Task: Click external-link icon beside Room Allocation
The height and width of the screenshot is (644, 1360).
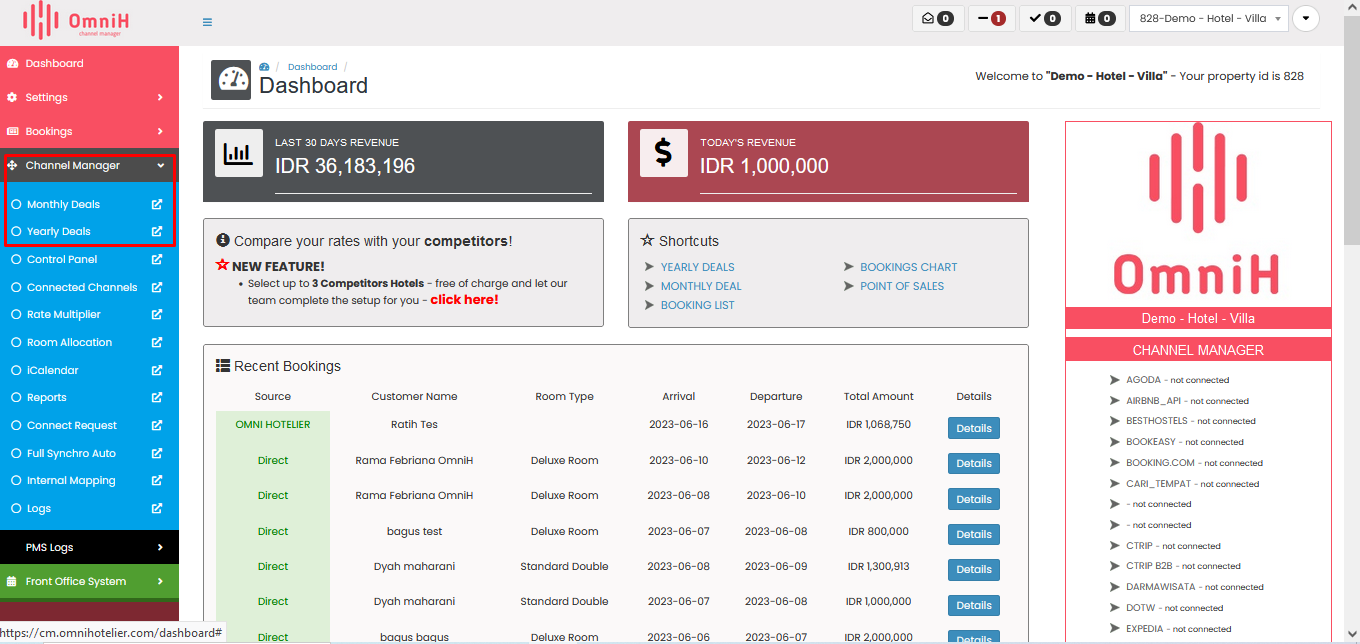Action: coord(157,342)
